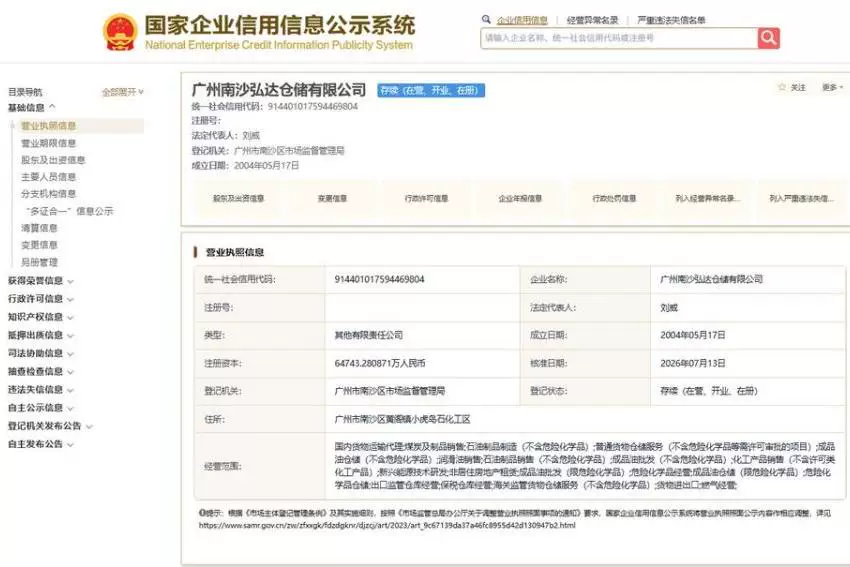Click the 目录导航 heading
The width and height of the screenshot is (850, 567).
click(25, 92)
